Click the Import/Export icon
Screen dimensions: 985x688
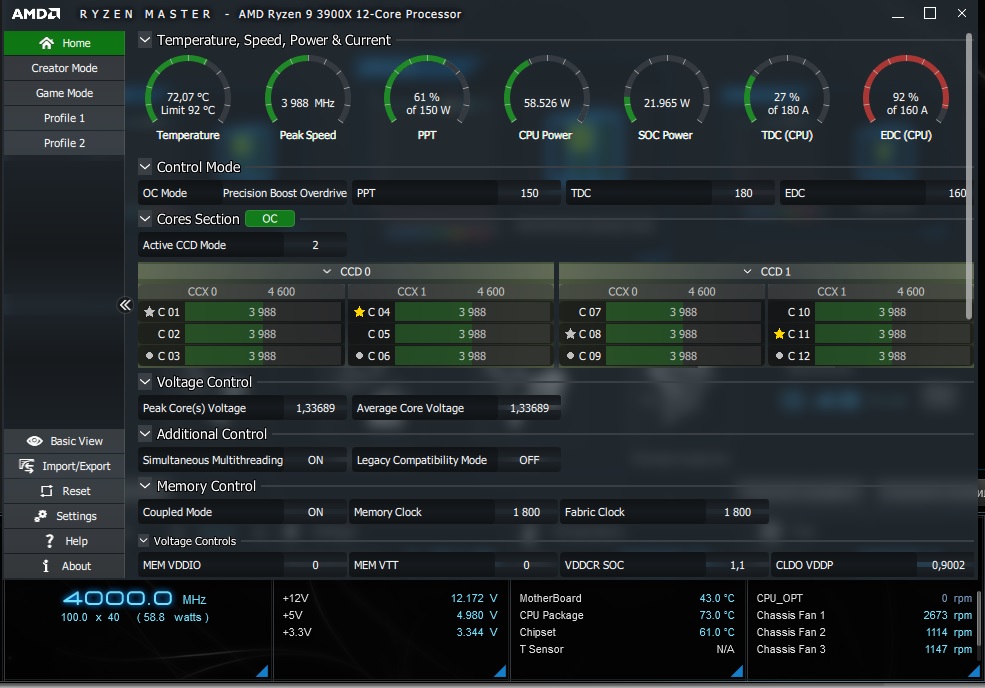26,466
